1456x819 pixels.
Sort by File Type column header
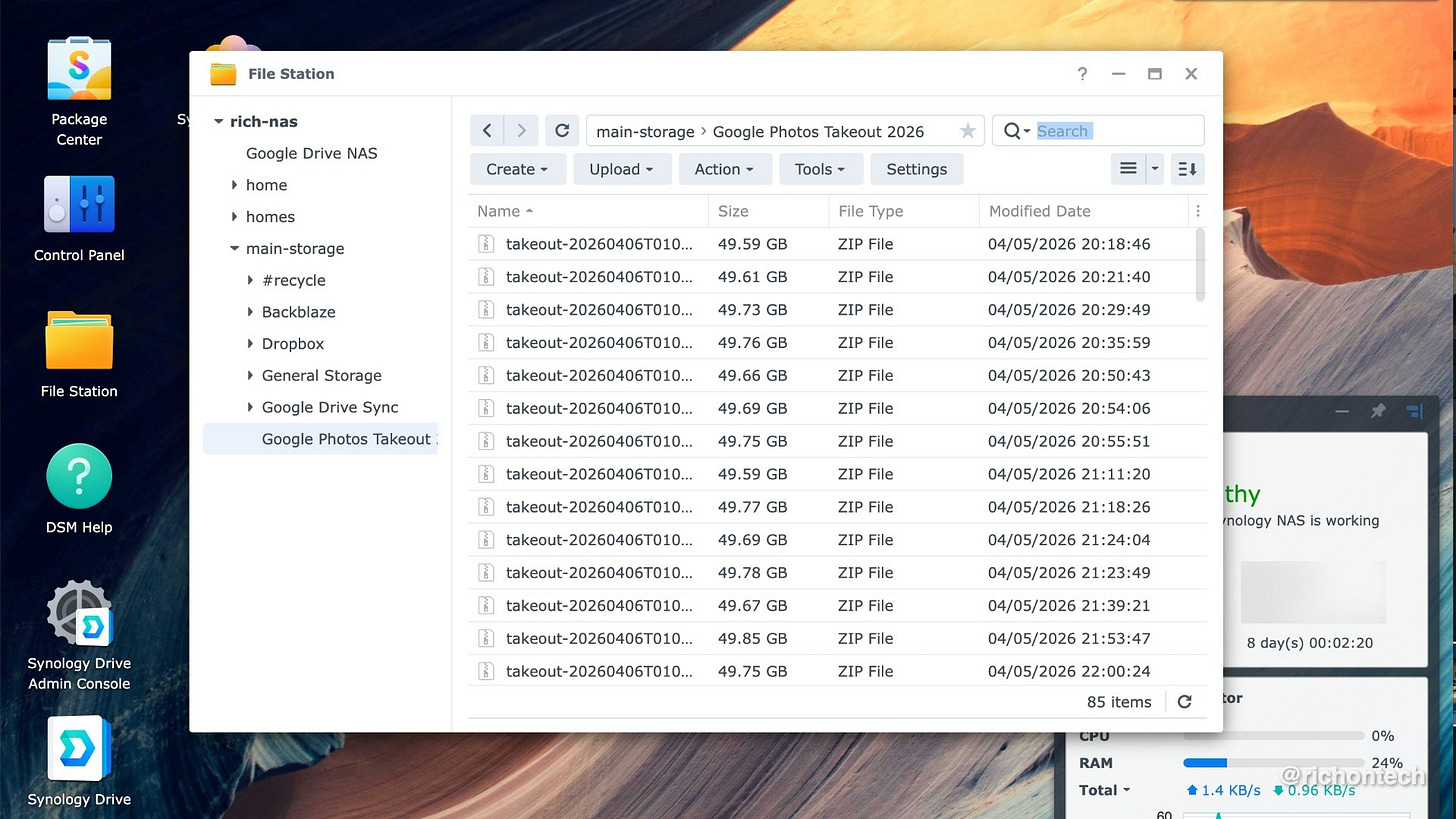[903, 211]
